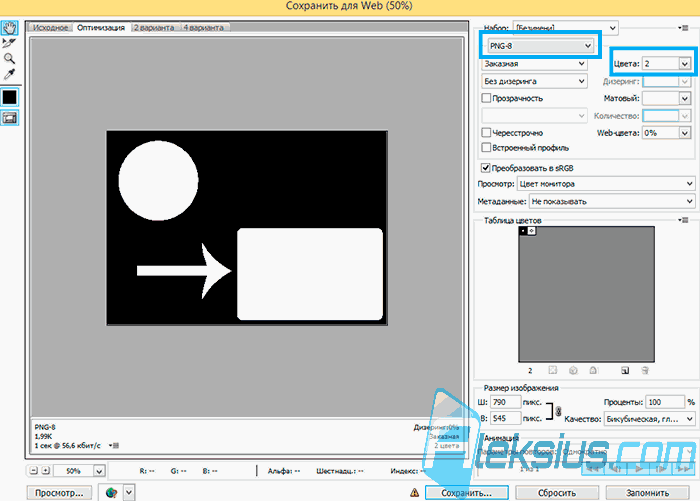Image resolution: width=700 pixels, height=501 pixels.
Task: Click the width field showing 790
Action: click(505, 402)
